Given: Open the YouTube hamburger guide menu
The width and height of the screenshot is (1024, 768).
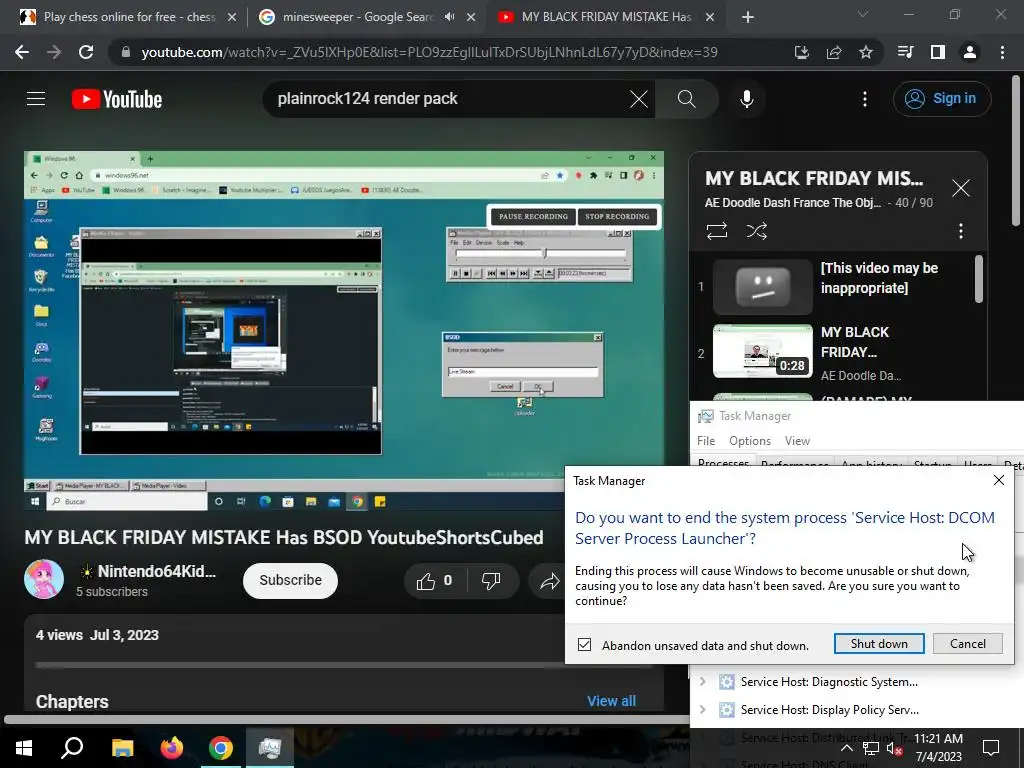Looking at the screenshot, I should [36, 99].
